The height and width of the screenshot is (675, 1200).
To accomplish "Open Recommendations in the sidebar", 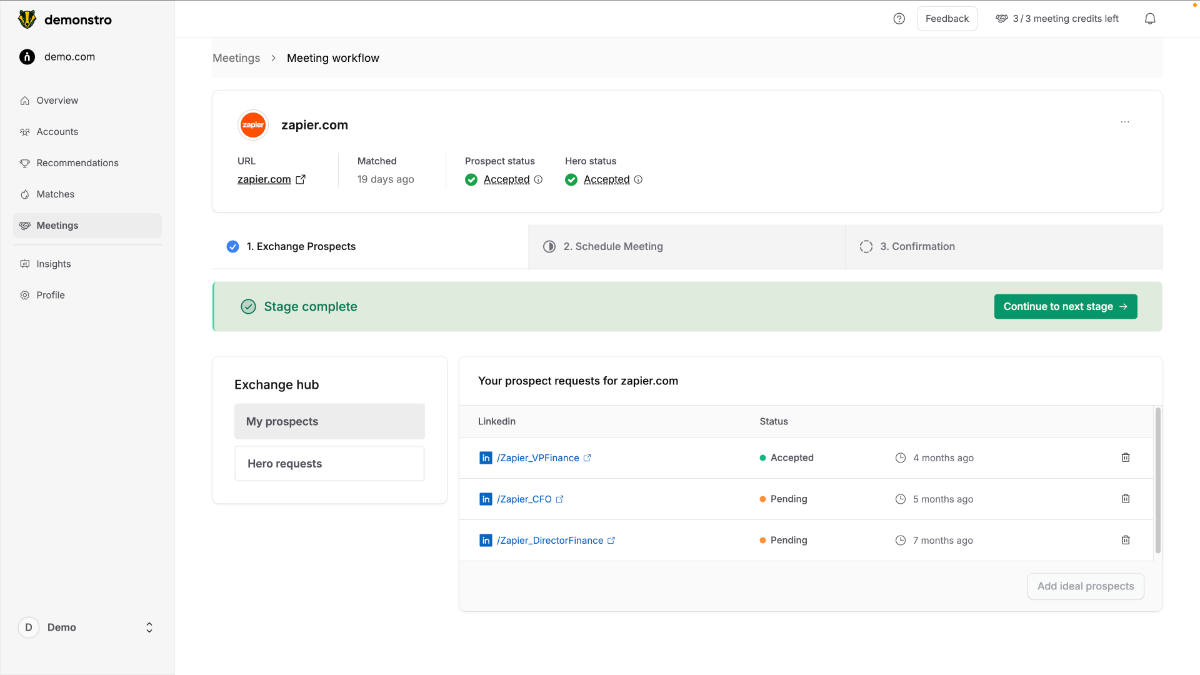I will [x=77, y=163].
